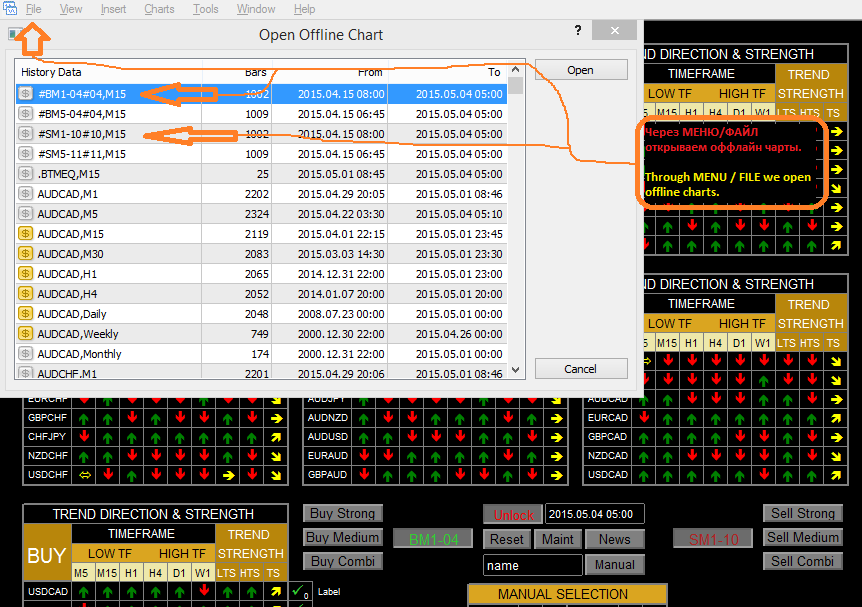Image resolution: width=862 pixels, height=607 pixels.
Task: Click the GBPCAD pair label
Action: [x=607, y=437]
